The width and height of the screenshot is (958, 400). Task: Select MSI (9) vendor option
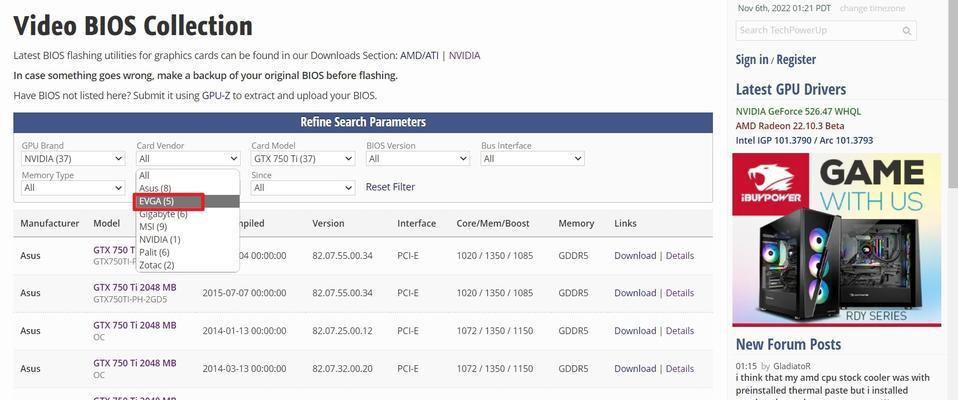click(188, 227)
